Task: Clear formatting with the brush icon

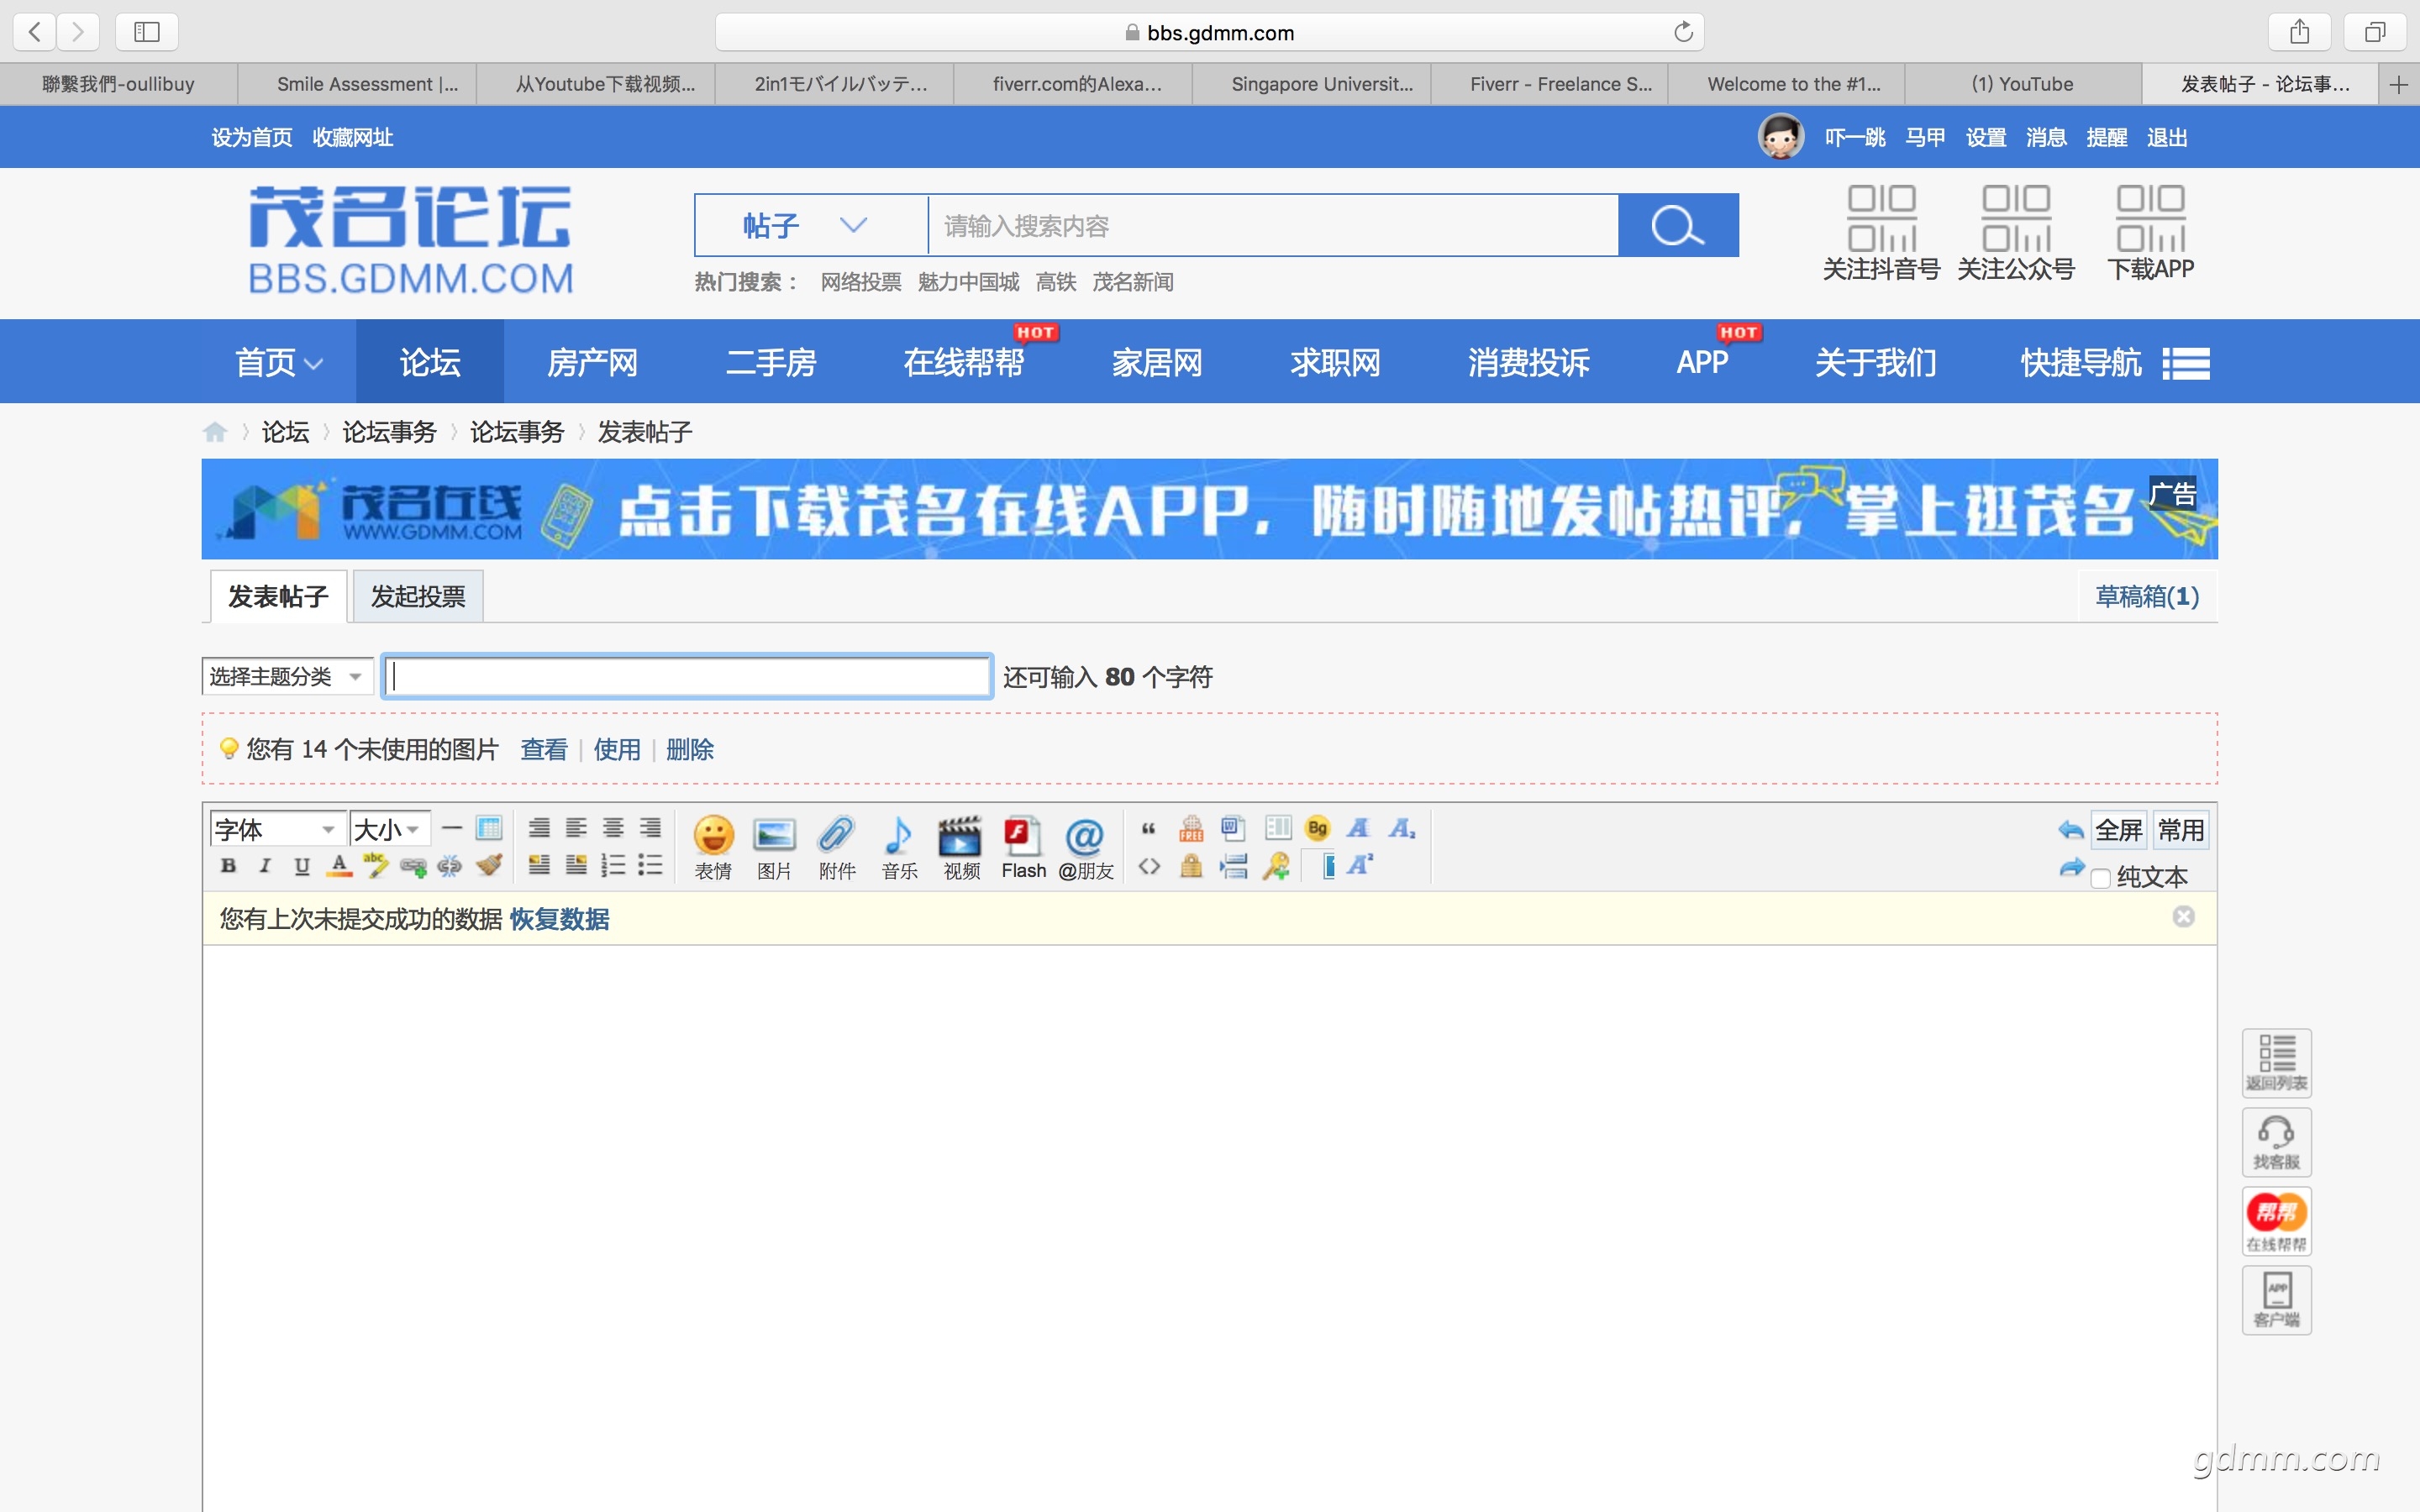Action: click(489, 866)
